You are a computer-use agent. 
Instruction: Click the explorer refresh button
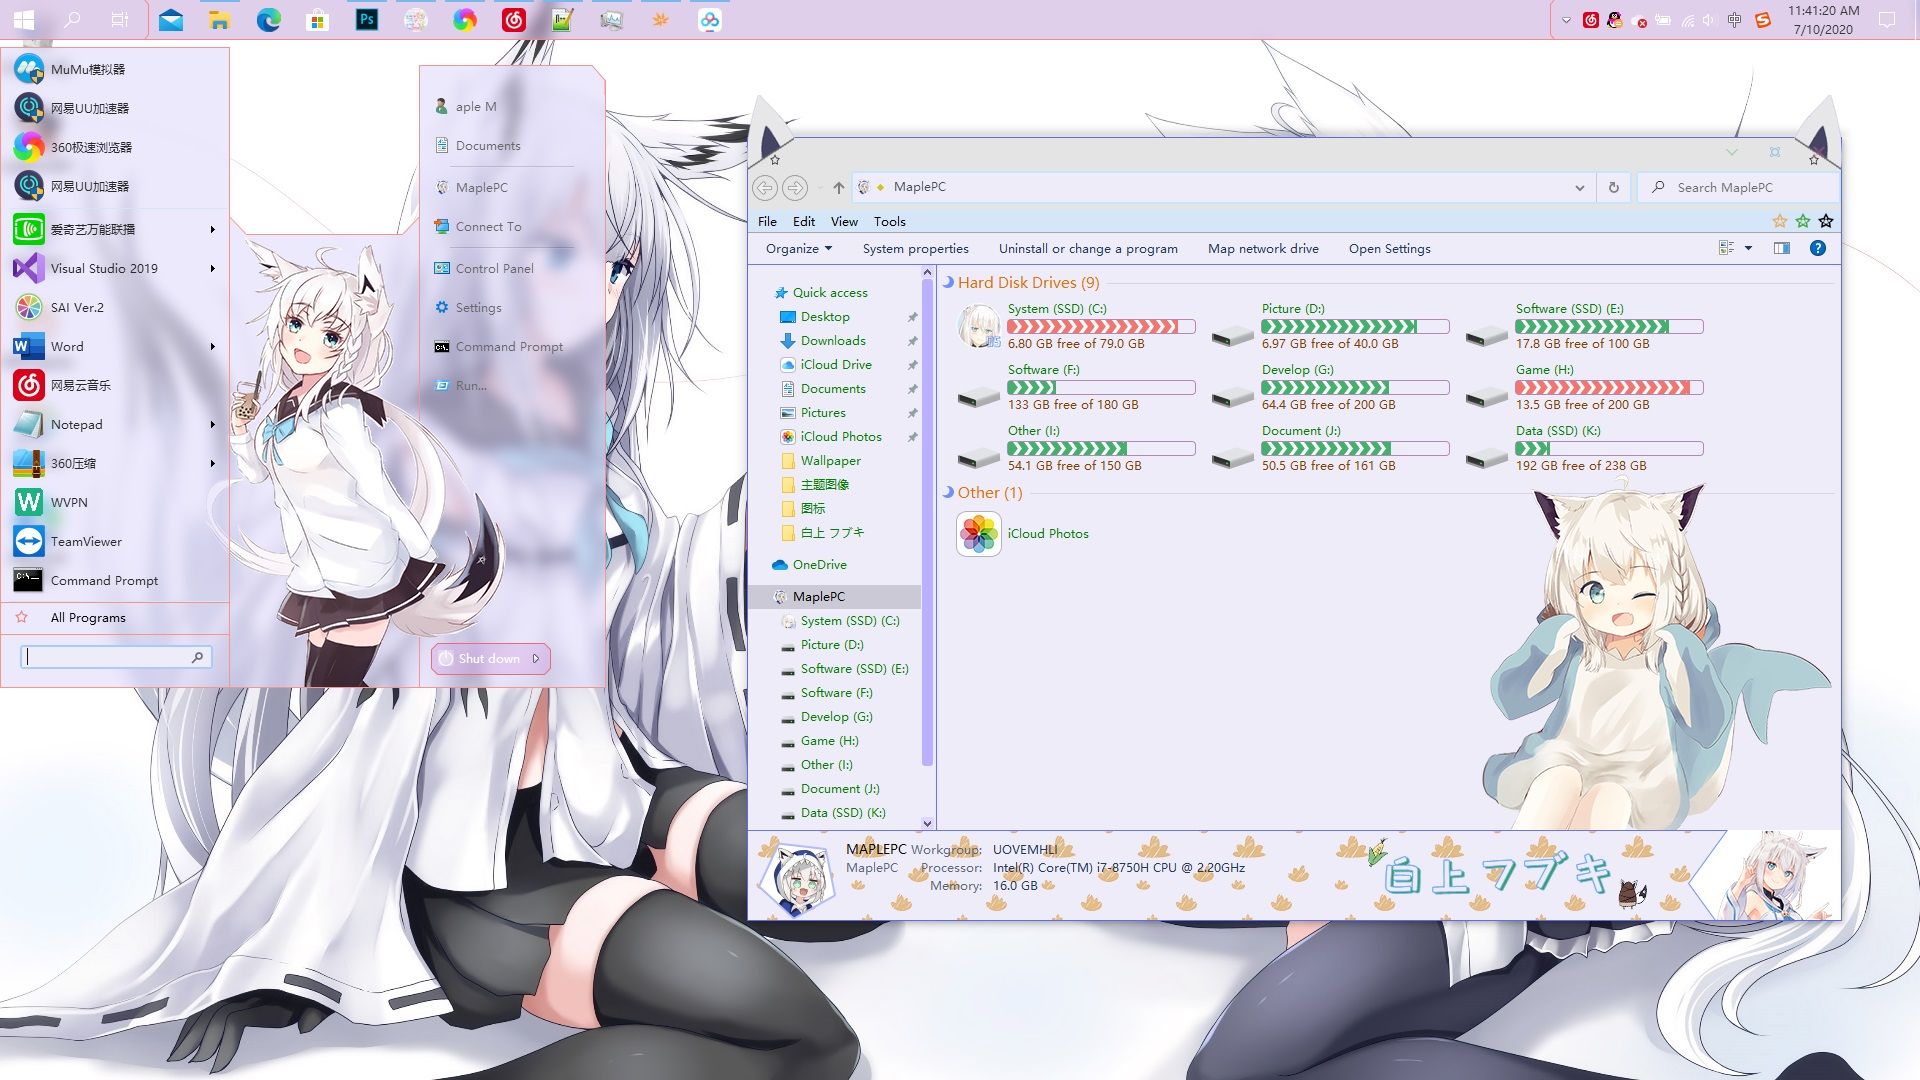[1613, 187]
